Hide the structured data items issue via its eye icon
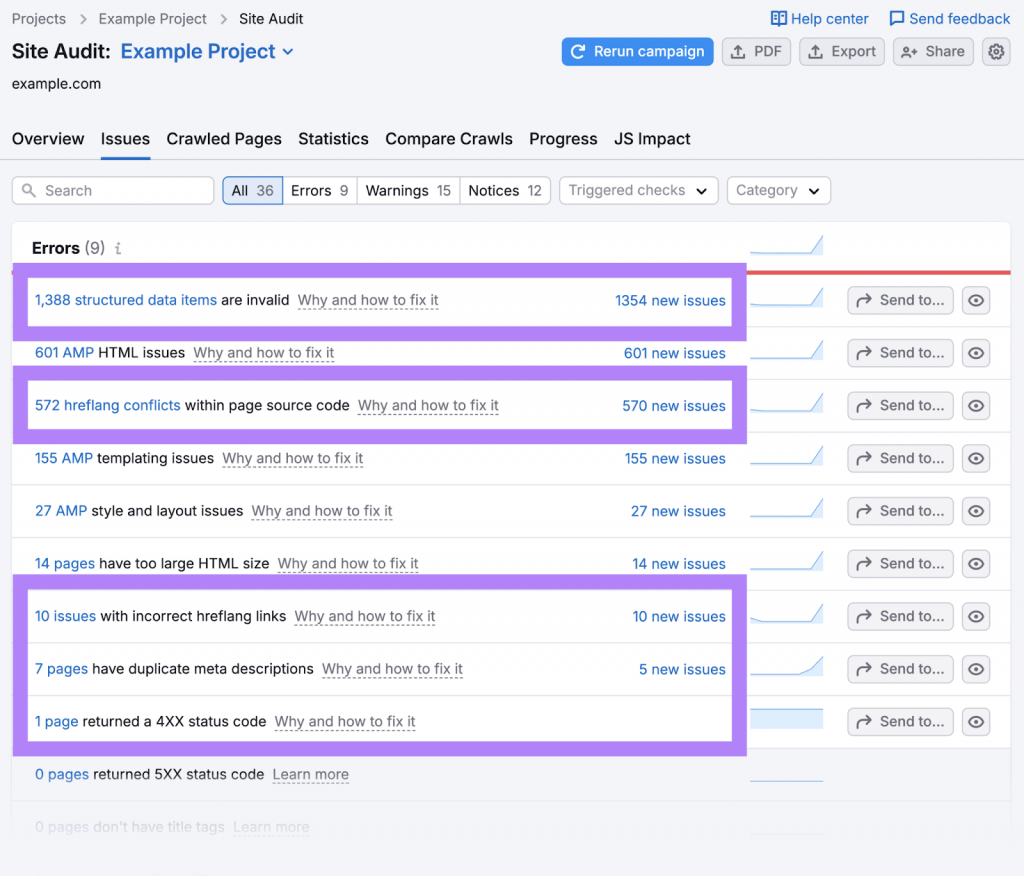The image size is (1024, 876). click(976, 300)
